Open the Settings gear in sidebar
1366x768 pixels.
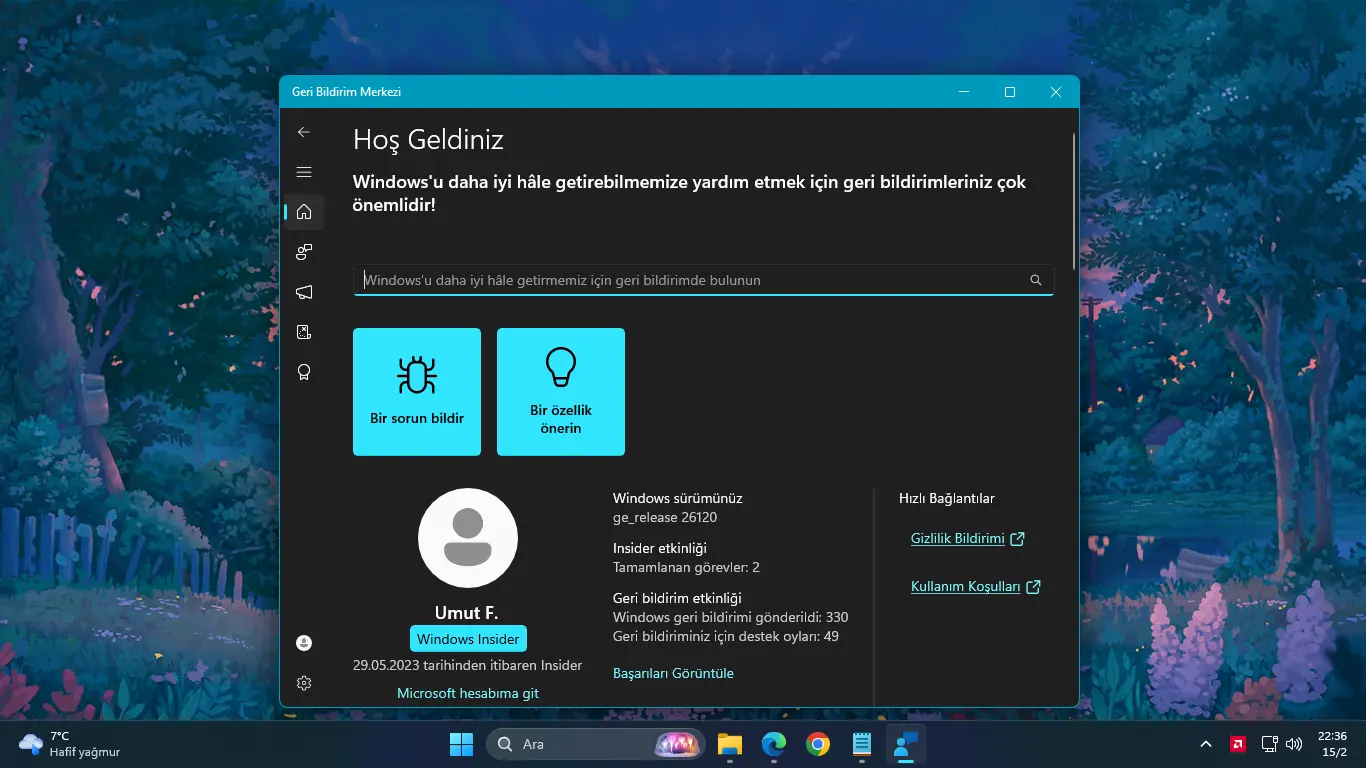(304, 683)
